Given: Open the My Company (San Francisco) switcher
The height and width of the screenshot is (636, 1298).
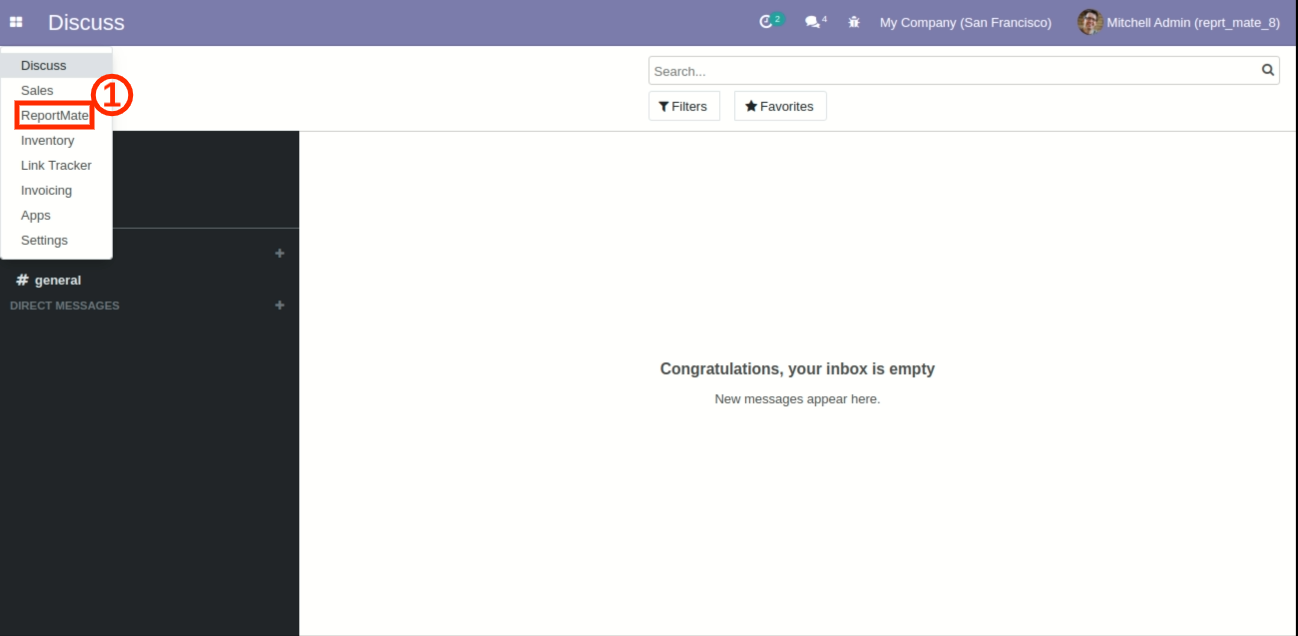Looking at the screenshot, I should [965, 22].
